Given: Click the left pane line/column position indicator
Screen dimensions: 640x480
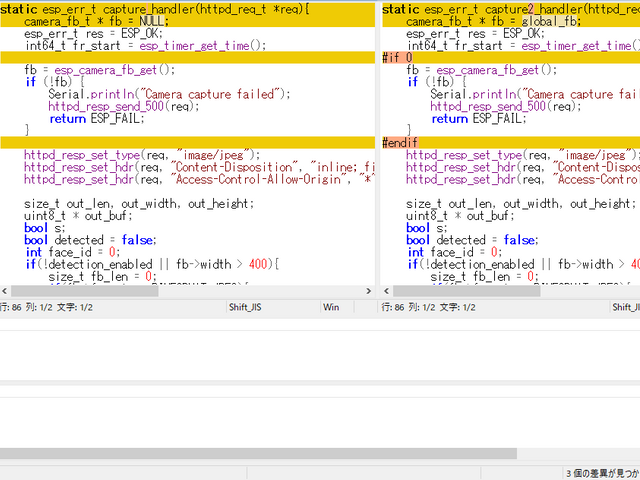Looking at the screenshot, I should point(46,307).
